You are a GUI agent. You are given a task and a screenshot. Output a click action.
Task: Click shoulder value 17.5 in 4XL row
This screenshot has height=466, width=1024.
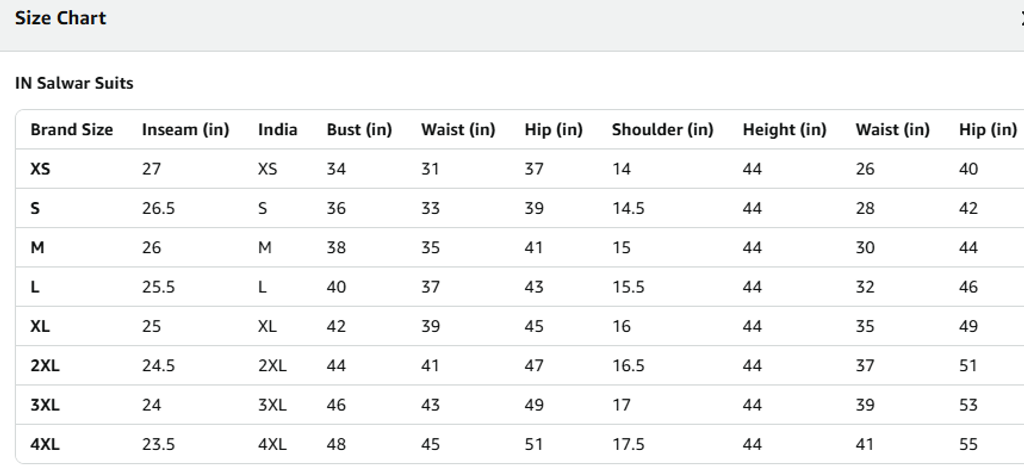click(628, 444)
